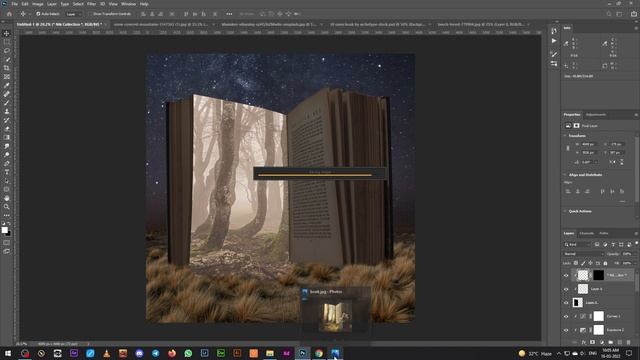Create new adjustment layer icon
The height and width of the screenshot is (360, 640).
[x=602, y=342]
